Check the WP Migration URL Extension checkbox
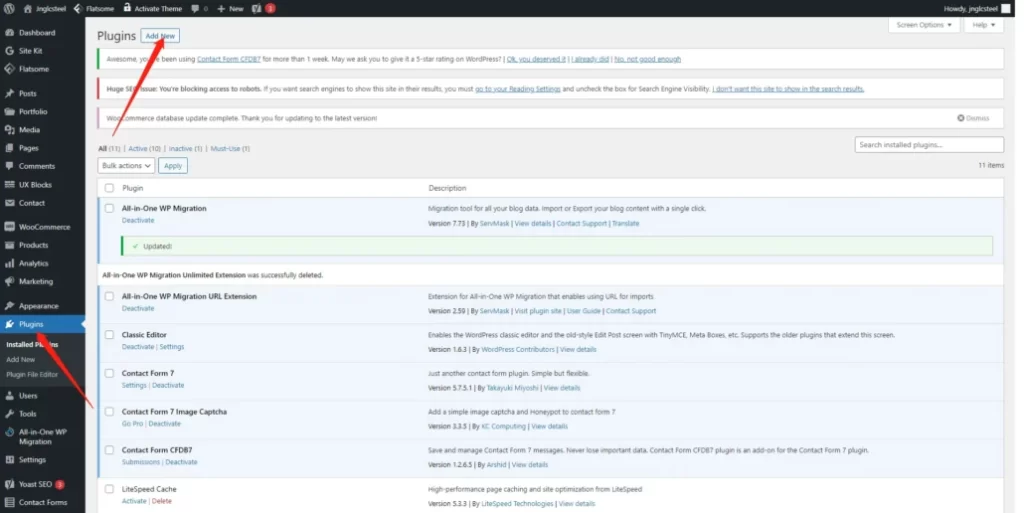The width and height of the screenshot is (1024, 513). 109,296
